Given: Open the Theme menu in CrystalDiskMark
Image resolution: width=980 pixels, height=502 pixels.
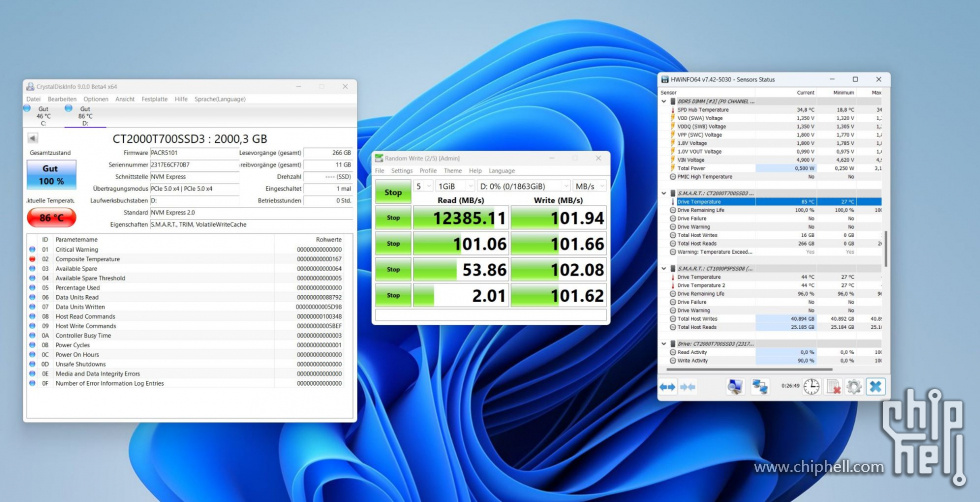Looking at the screenshot, I should [x=452, y=171].
